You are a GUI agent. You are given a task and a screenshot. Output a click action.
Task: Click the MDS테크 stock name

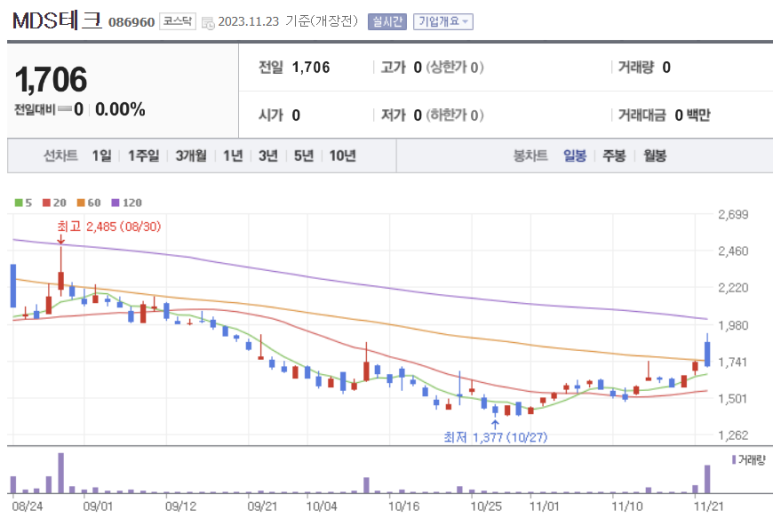coord(57,21)
